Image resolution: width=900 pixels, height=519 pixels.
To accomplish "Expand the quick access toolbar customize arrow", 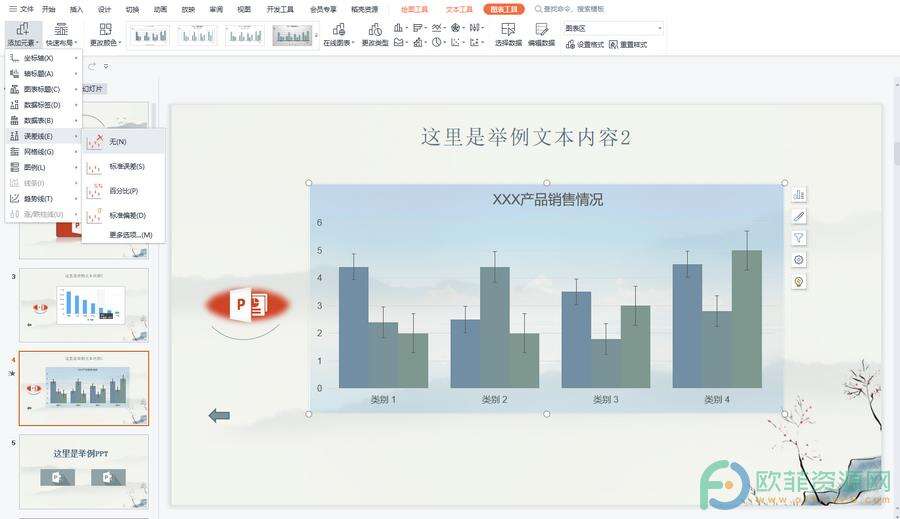I will coord(106,67).
